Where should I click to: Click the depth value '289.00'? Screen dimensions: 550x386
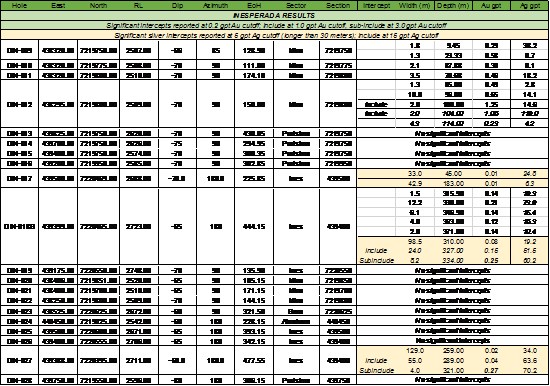(453, 360)
